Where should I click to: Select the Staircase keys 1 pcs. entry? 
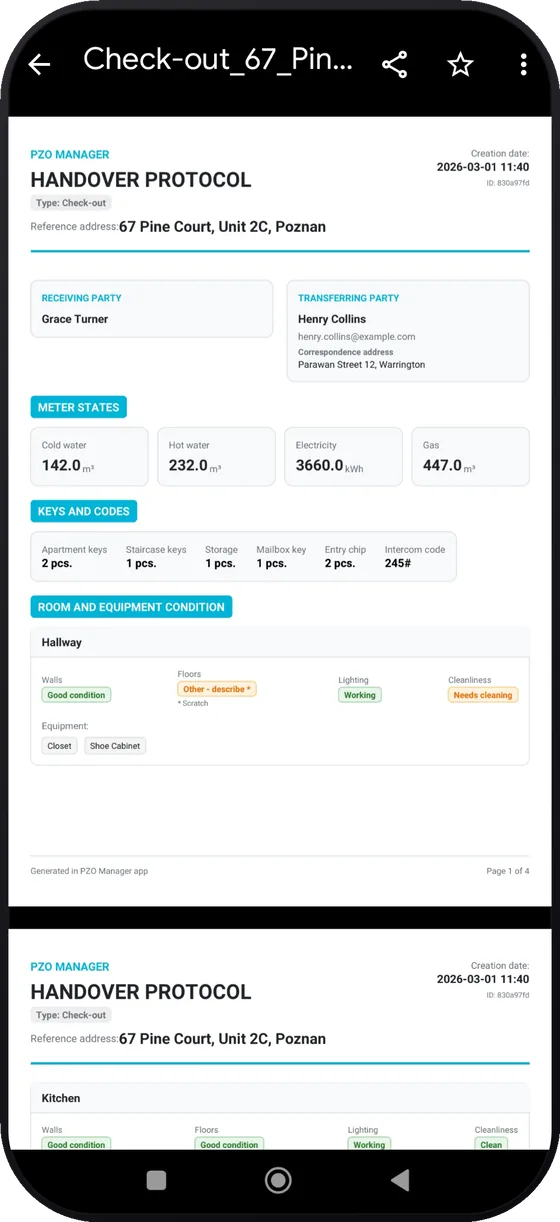tap(156, 556)
